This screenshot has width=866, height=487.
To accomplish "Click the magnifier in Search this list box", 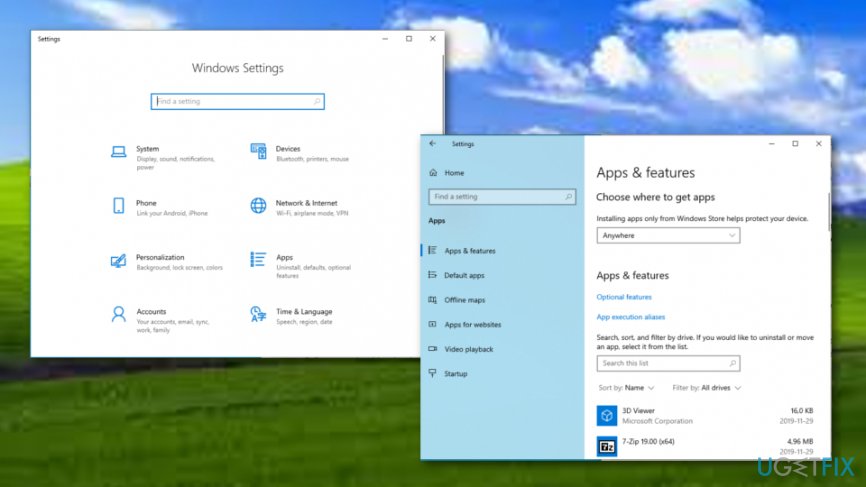I will [x=732, y=363].
